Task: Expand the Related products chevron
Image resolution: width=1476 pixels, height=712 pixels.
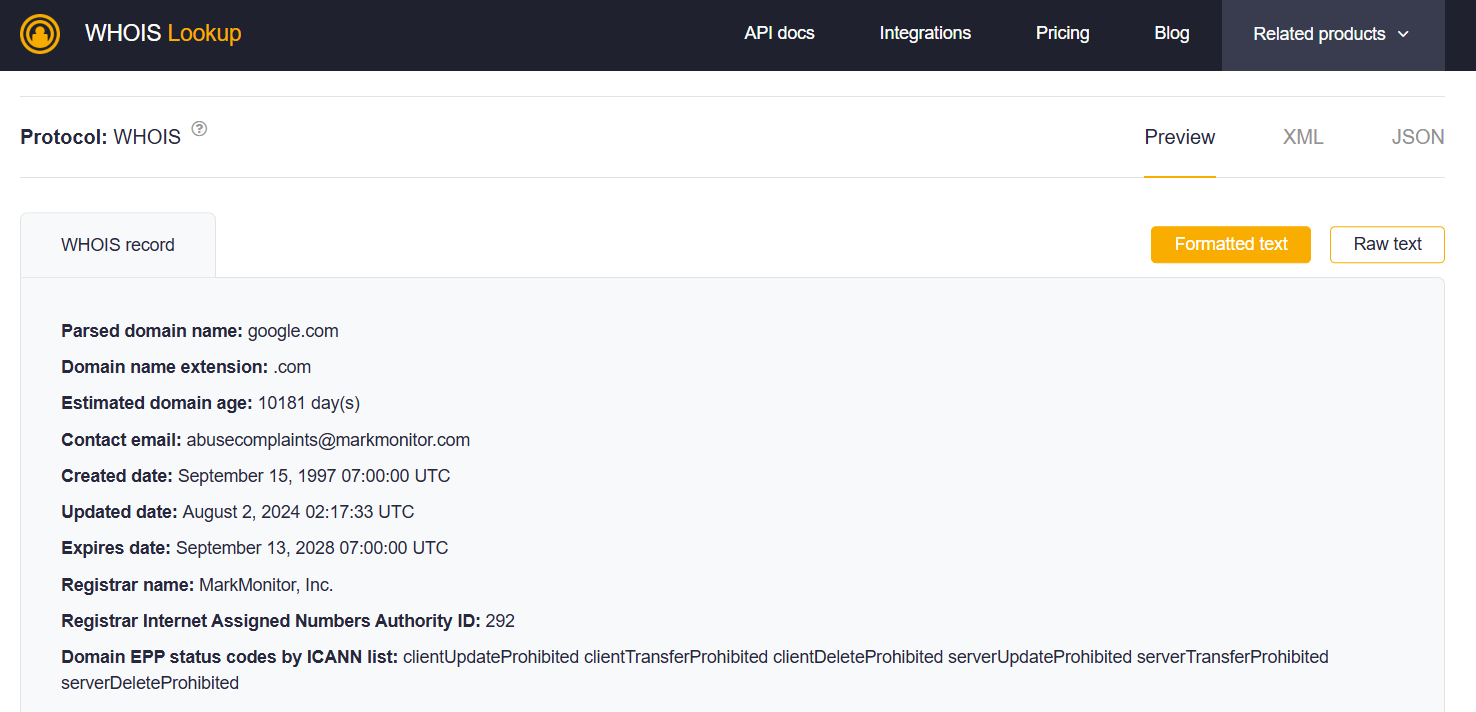Action: tap(1403, 34)
